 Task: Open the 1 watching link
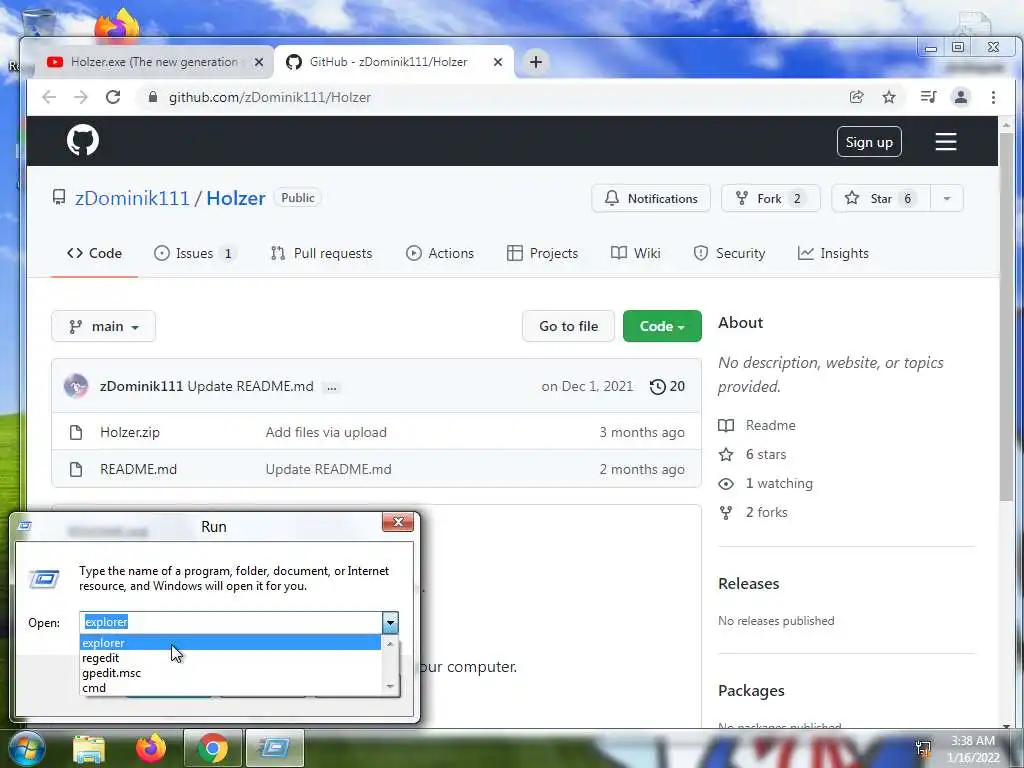tap(765, 483)
